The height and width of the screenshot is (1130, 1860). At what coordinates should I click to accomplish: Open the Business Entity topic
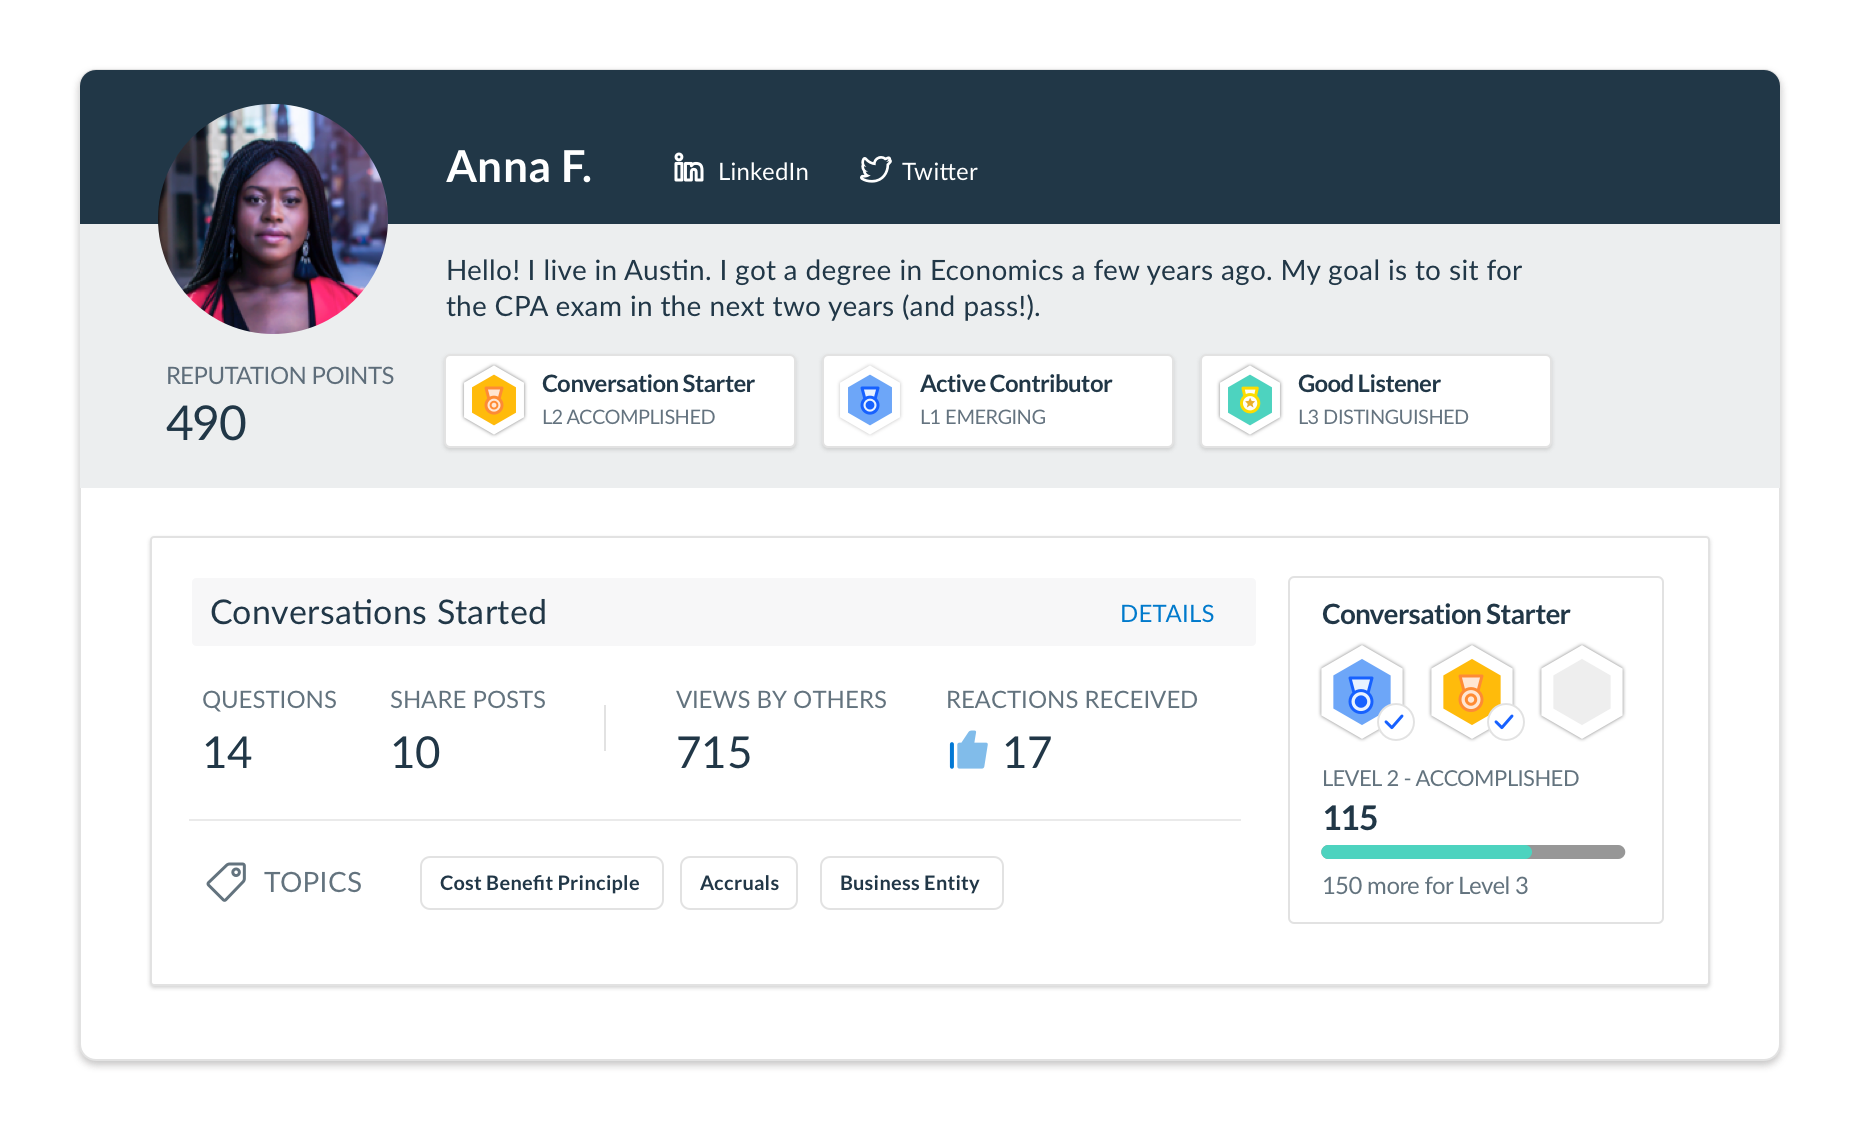[x=910, y=882]
